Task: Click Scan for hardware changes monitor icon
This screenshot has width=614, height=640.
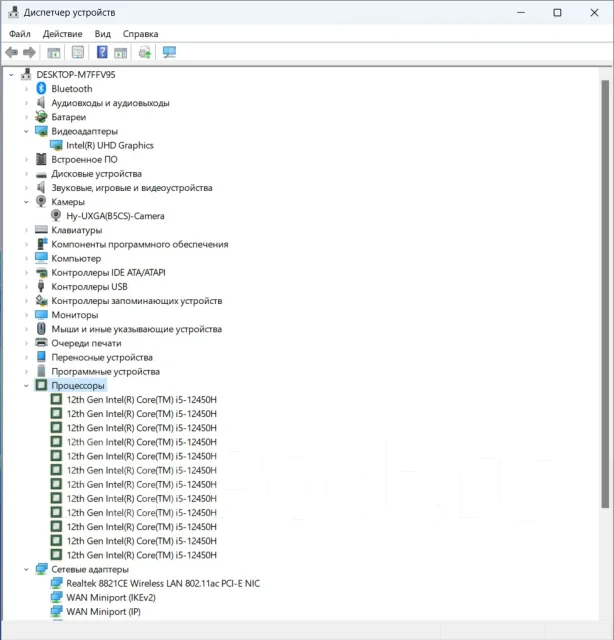Action: click(x=169, y=52)
